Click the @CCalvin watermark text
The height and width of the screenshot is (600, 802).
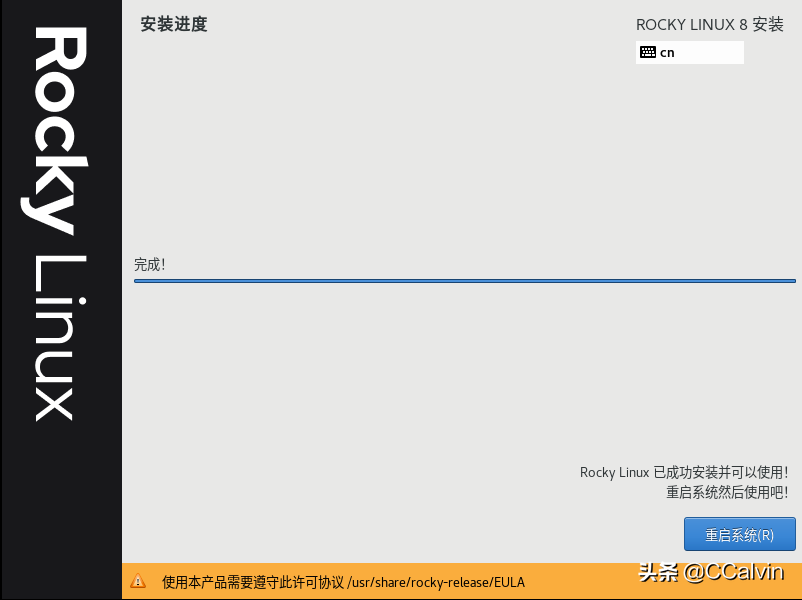tap(735, 573)
